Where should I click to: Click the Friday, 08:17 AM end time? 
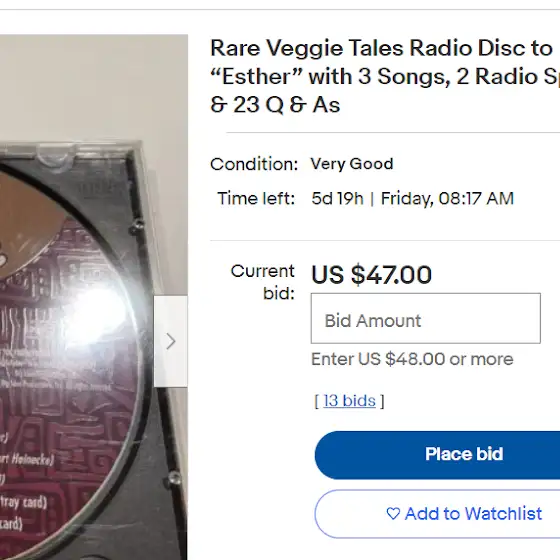(x=448, y=199)
